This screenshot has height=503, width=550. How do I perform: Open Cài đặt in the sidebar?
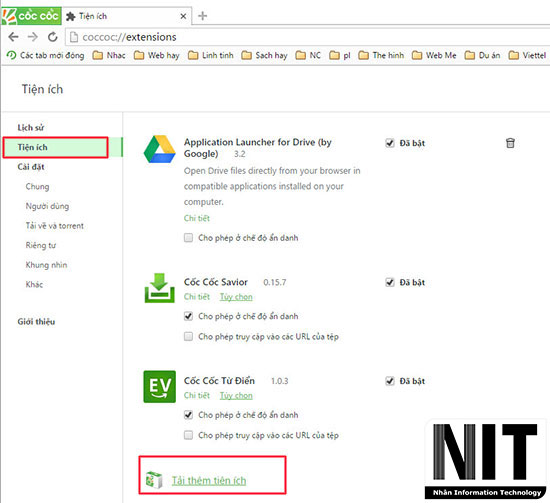(31, 167)
